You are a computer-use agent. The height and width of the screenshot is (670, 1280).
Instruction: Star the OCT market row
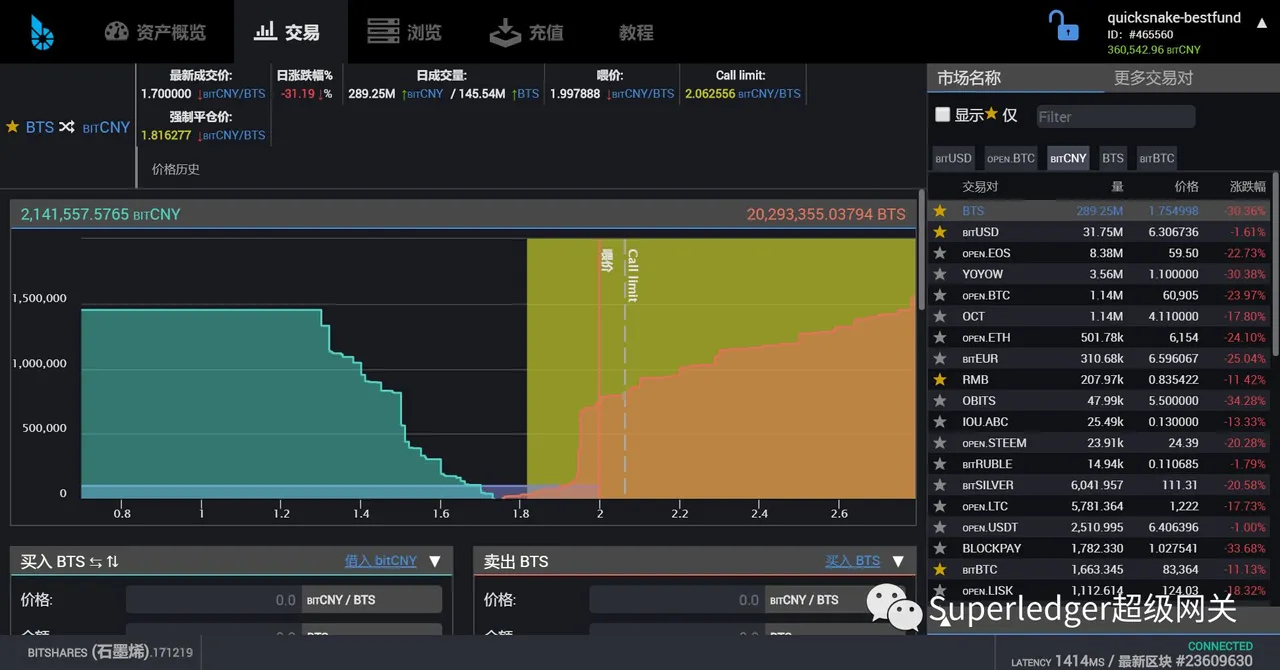tap(940, 316)
